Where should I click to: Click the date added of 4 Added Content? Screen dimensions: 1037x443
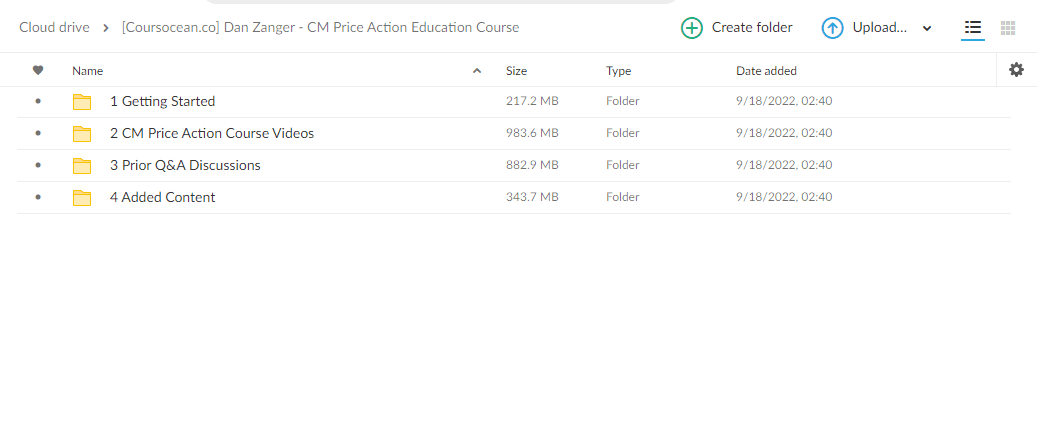(x=784, y=197)
